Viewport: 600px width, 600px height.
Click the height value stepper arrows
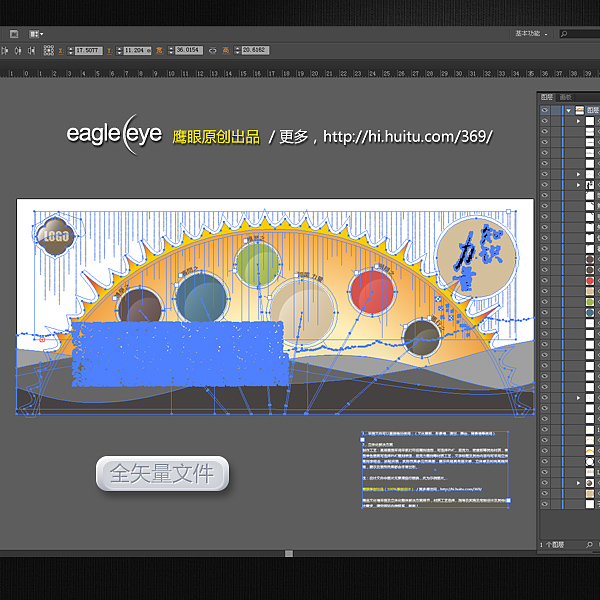237,50
